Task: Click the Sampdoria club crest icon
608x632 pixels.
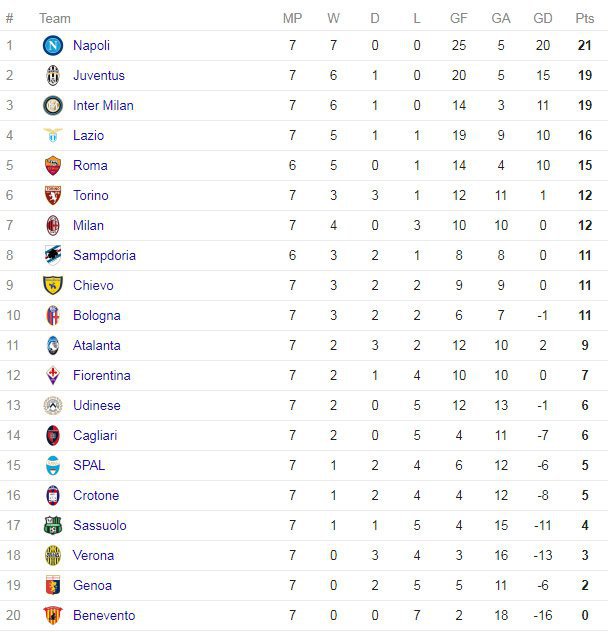Action: pos(53,255)
